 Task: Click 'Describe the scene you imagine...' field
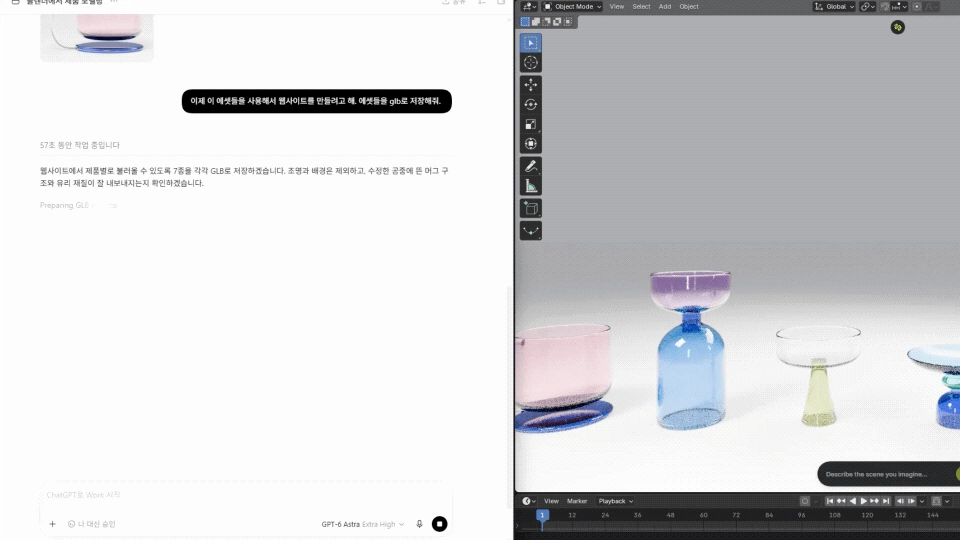click(x=887, y=474)
